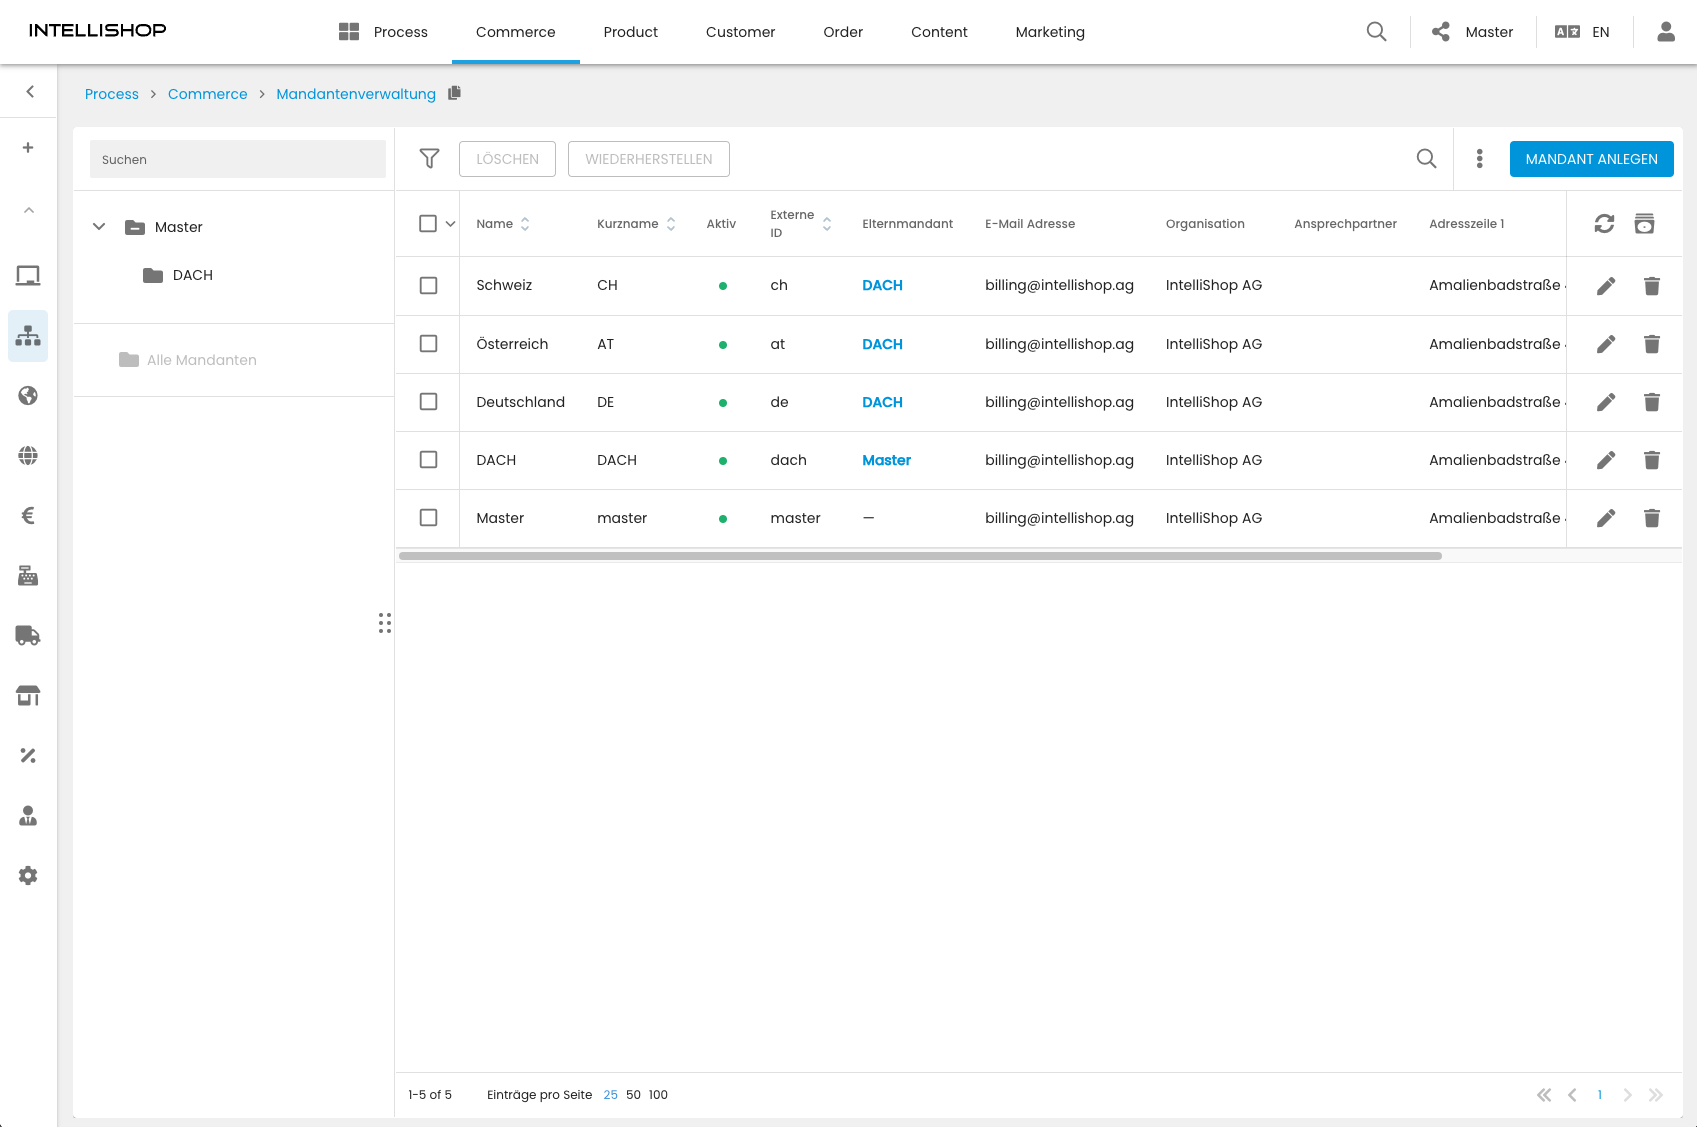Edit the DACH row with pencil icon
Image resolution: width=1697 pixels, height=1127 pixels.
click(x=1606, y=460)
